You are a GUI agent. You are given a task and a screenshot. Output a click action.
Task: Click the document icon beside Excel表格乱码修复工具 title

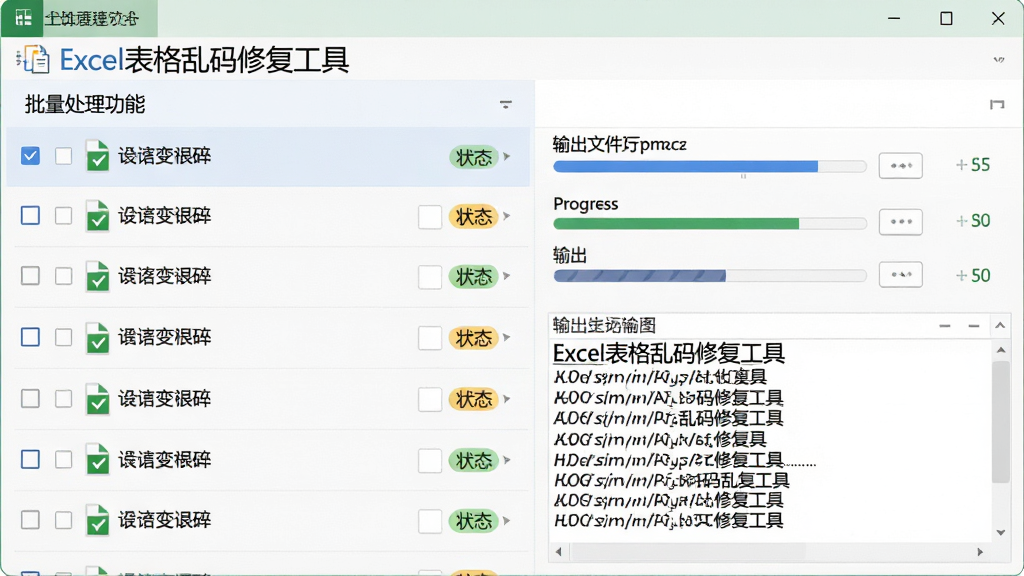click(x=33, y=59)
